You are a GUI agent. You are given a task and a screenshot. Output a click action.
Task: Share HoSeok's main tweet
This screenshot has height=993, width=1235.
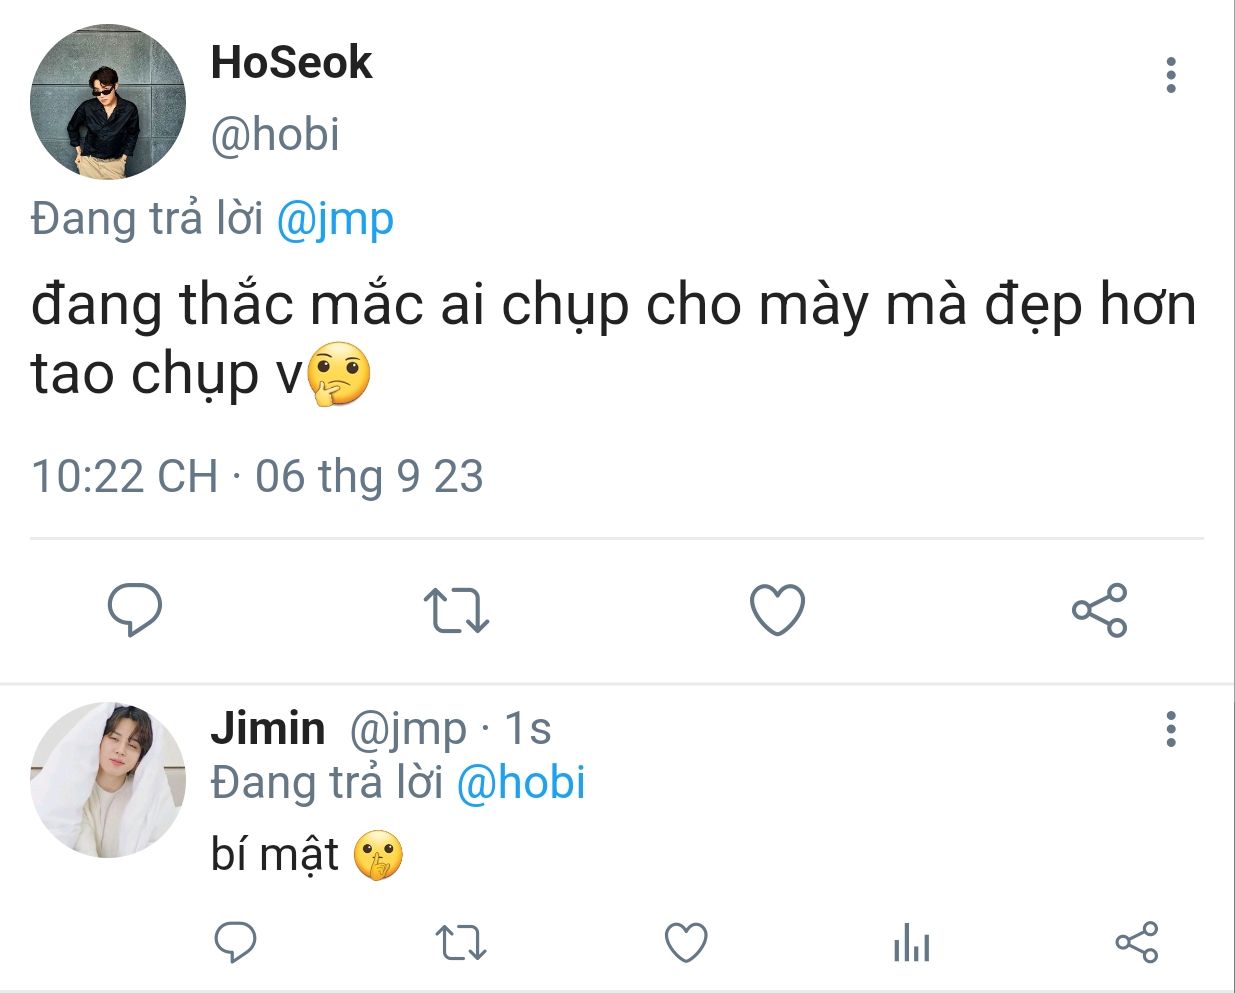(x=1099, y=610)
